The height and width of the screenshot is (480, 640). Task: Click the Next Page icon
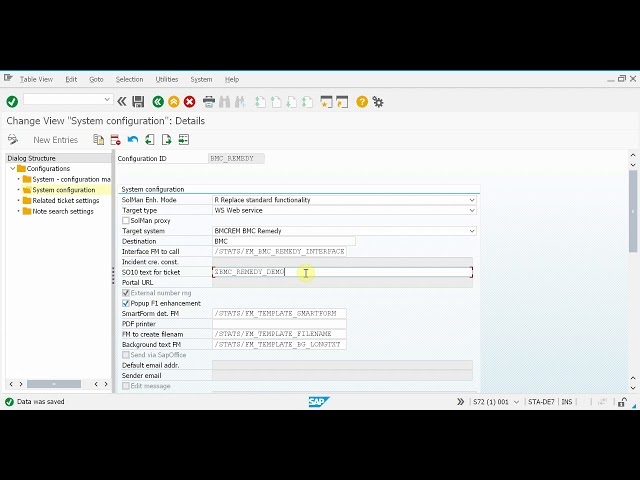point(291,102)
